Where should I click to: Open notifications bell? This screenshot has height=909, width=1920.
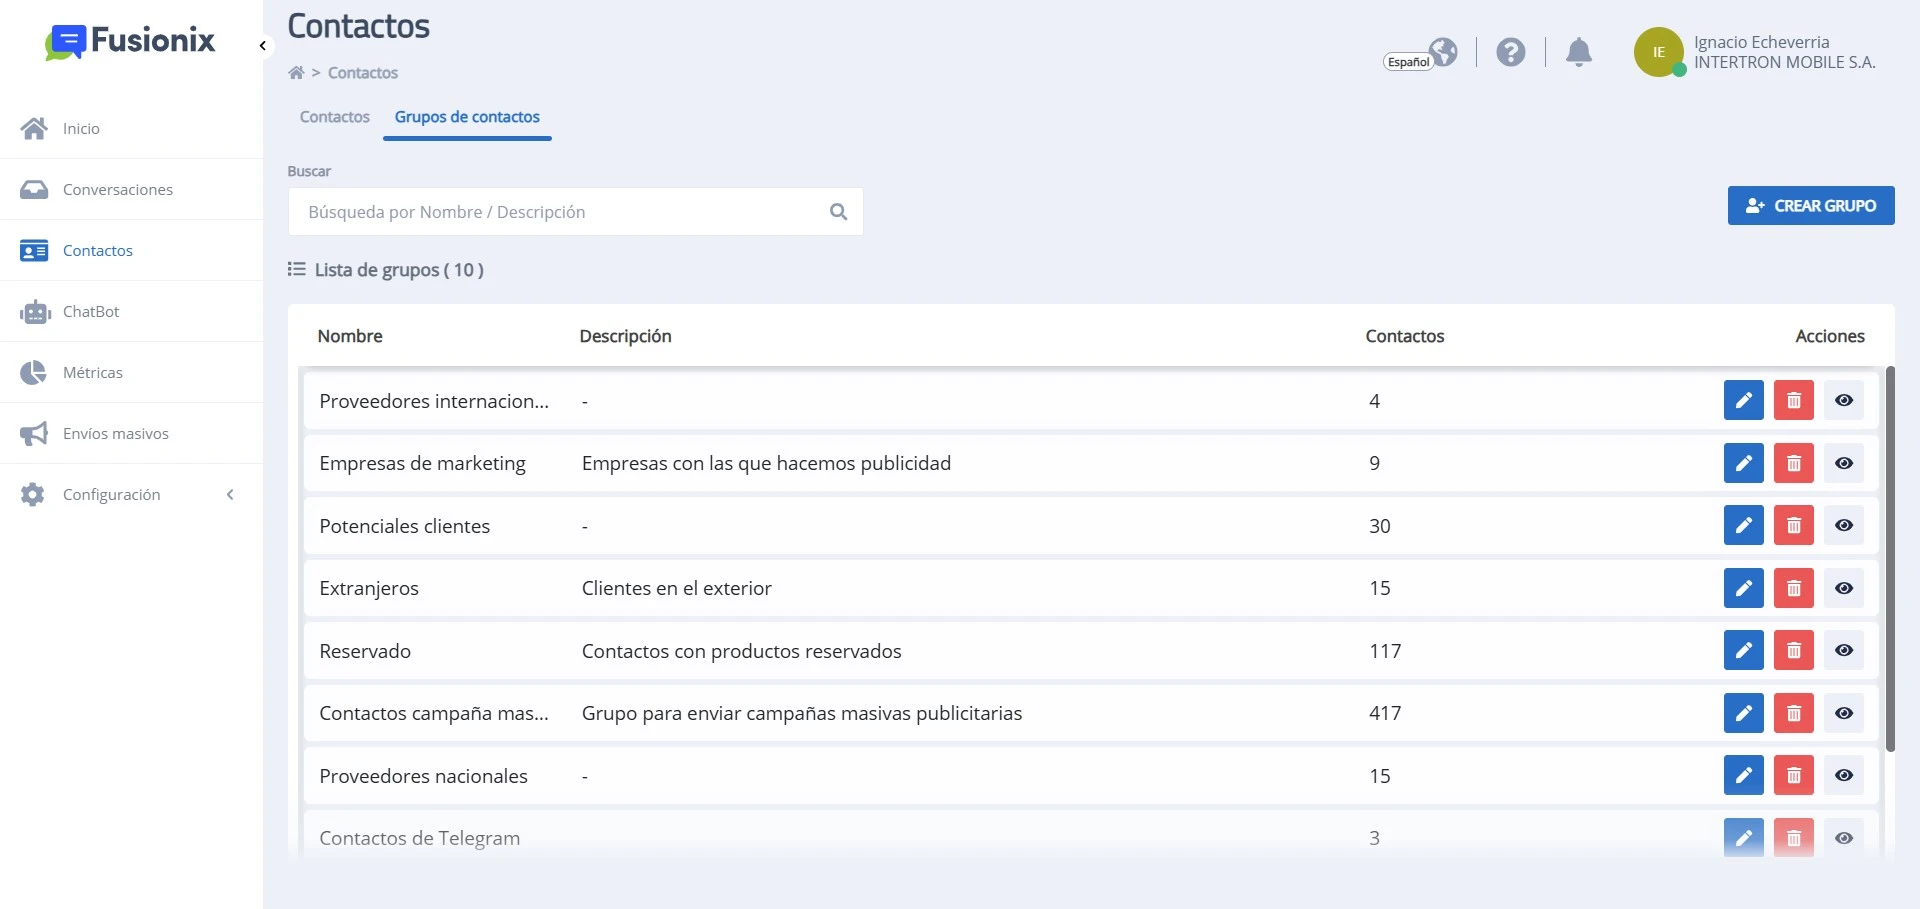(x=1579, y=52)
